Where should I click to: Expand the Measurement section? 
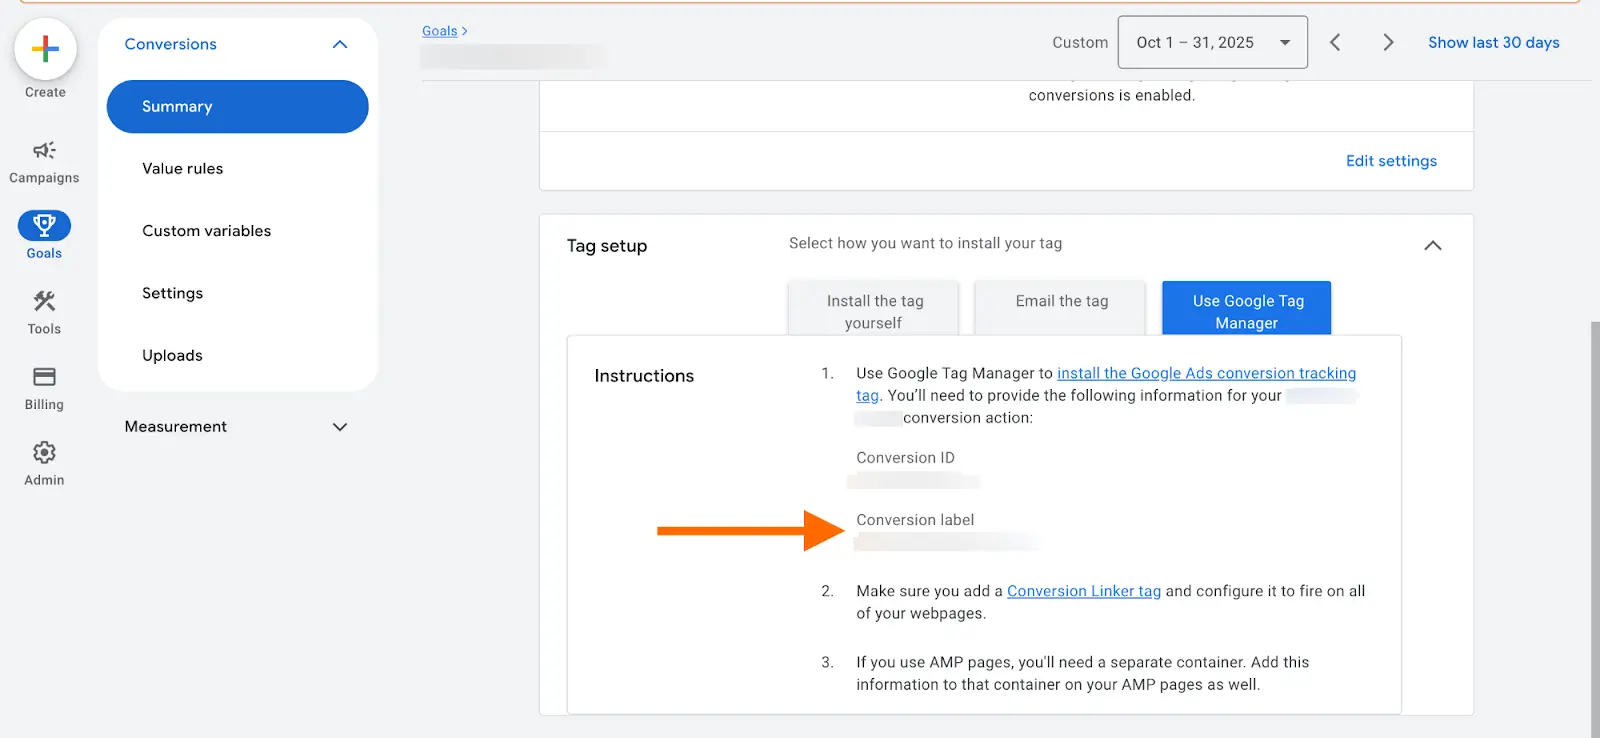[x=340, y=427]
